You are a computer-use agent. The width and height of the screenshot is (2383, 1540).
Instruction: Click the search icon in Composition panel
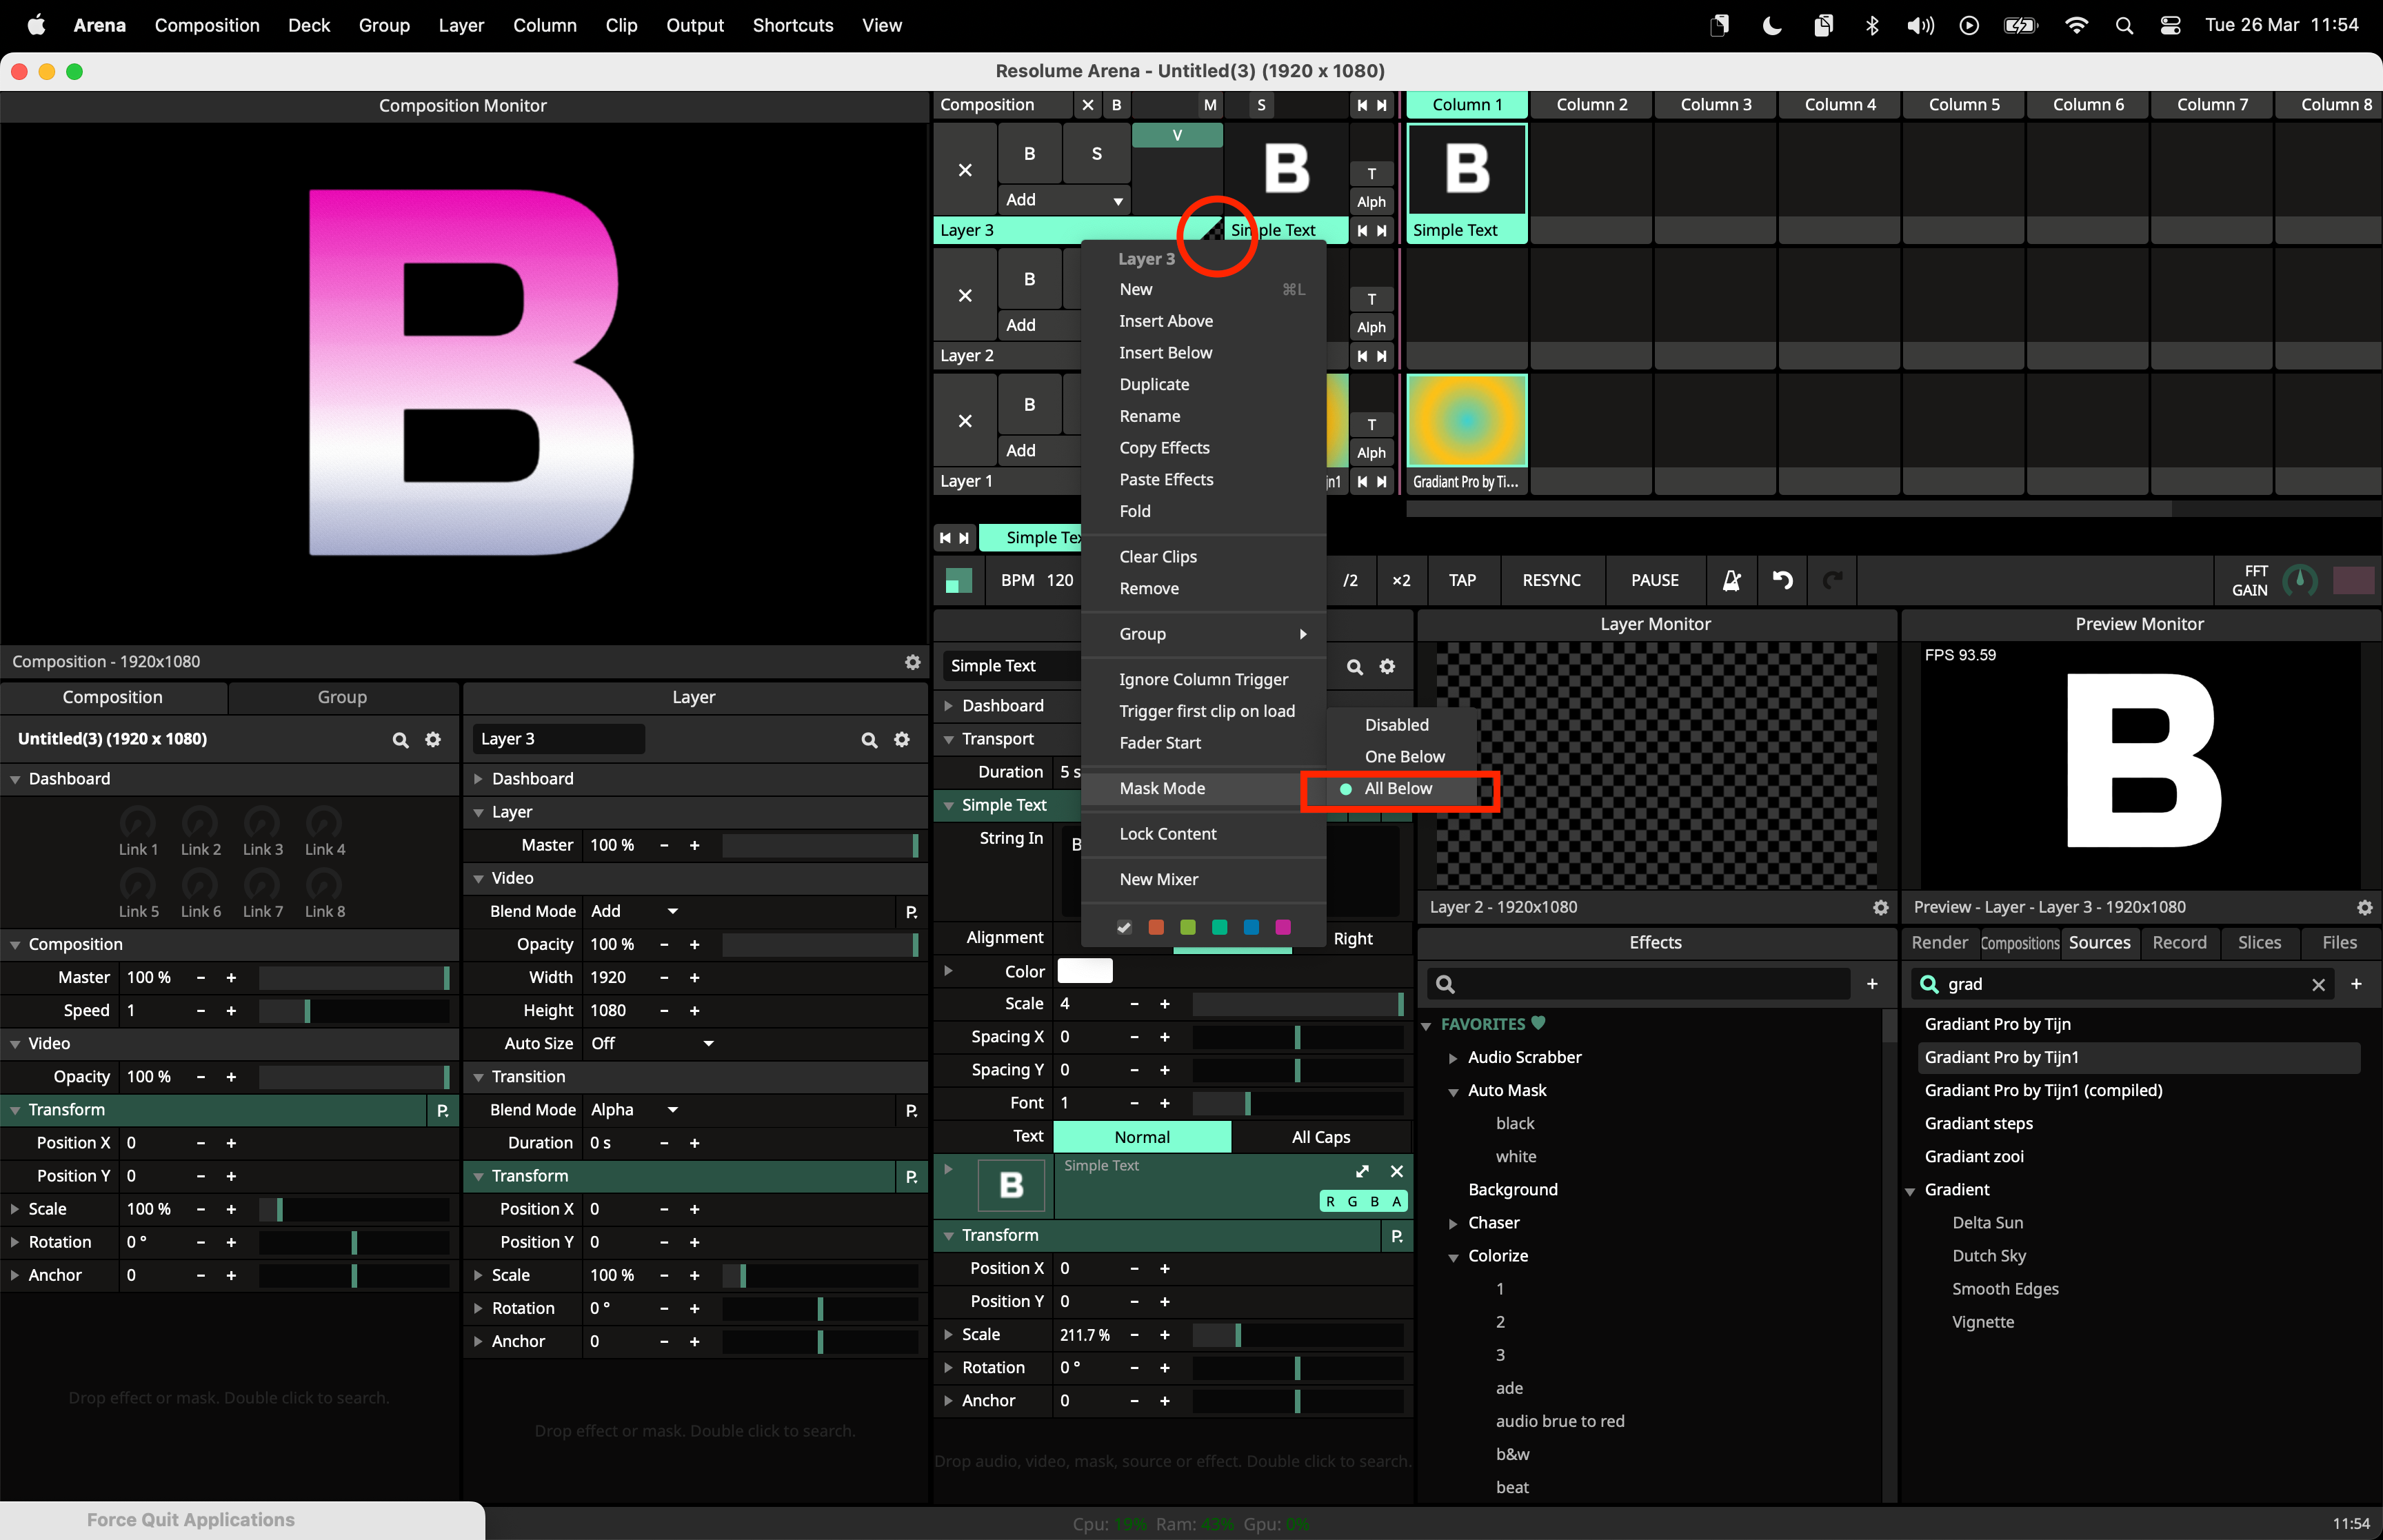click(x=400, y=739)
